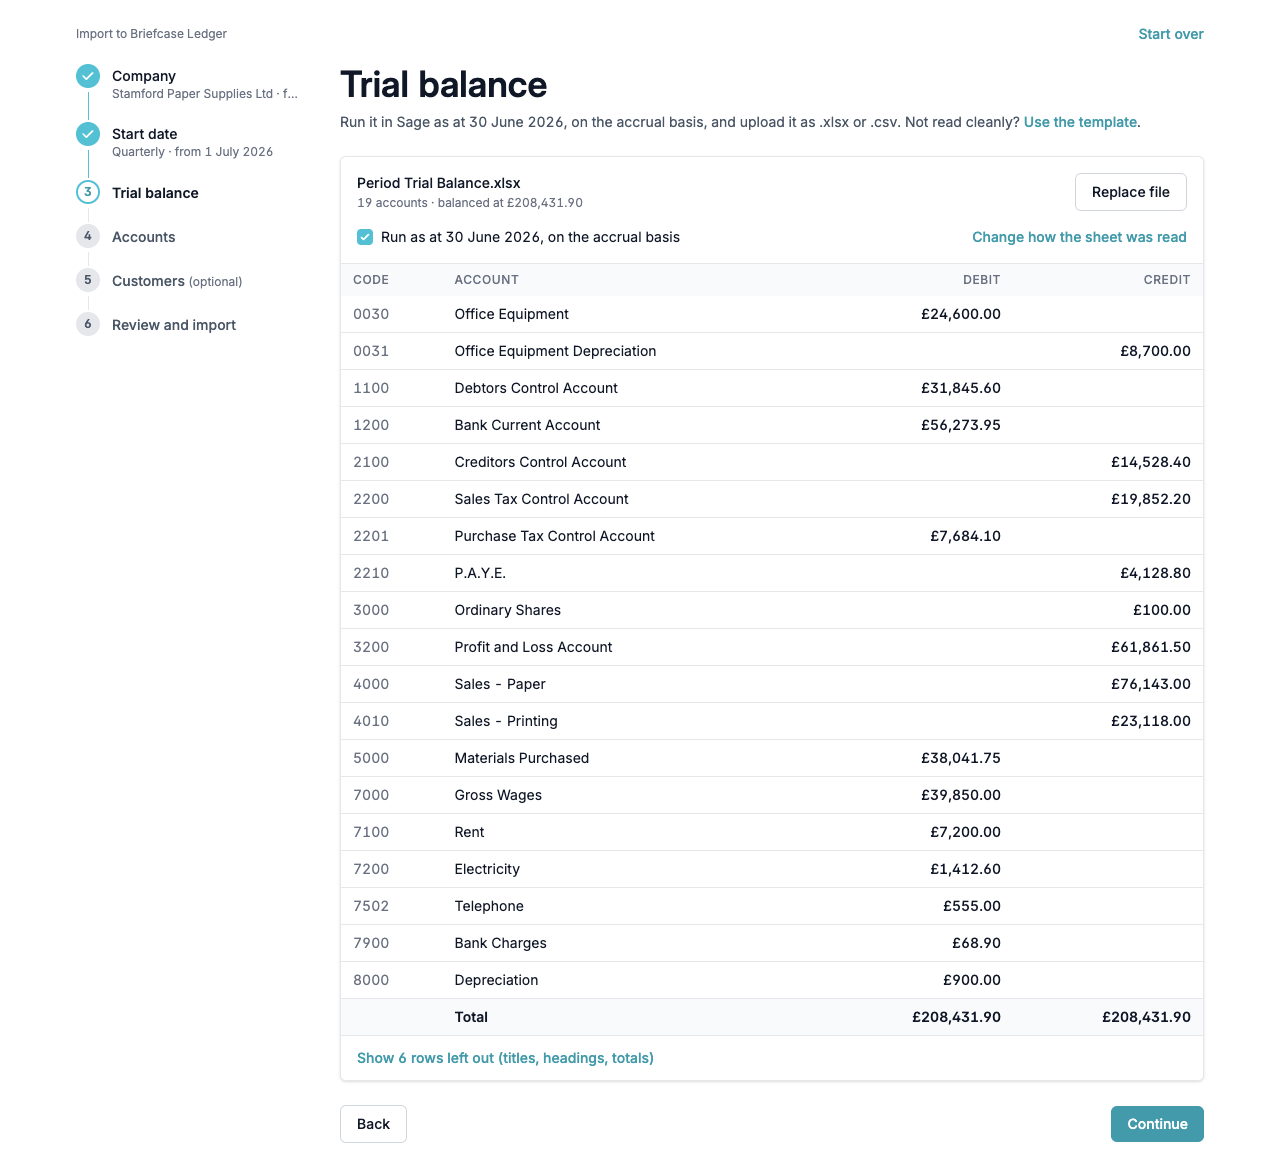Select the Gross Wages account name
1280x1167 pixels.
pyautogui.click(x=498, y=795)
